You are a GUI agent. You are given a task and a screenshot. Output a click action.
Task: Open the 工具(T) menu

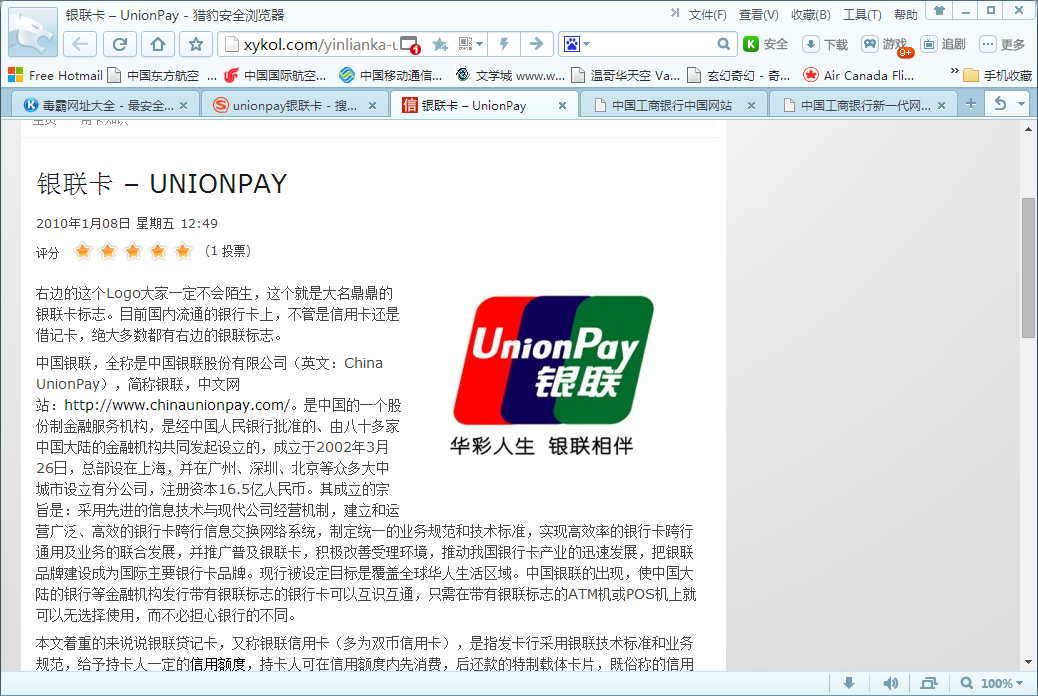(x=861, y=14)
